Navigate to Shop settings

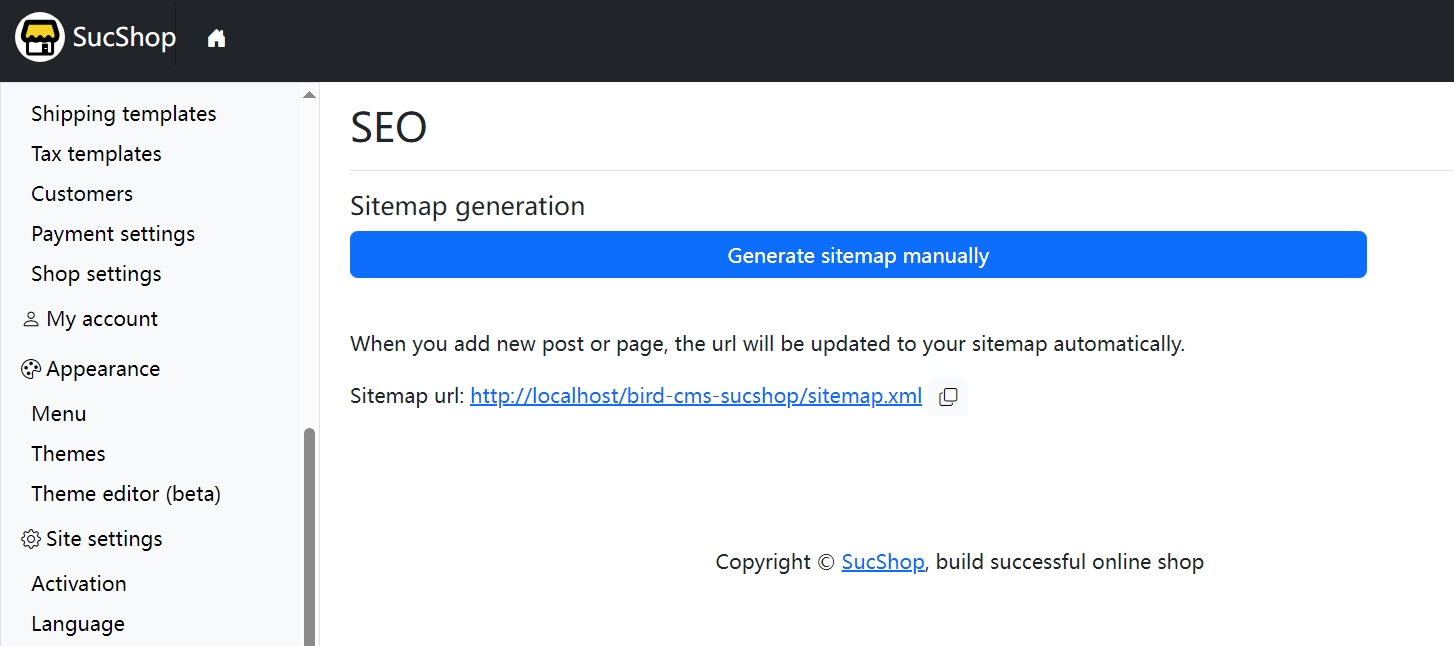96,274
